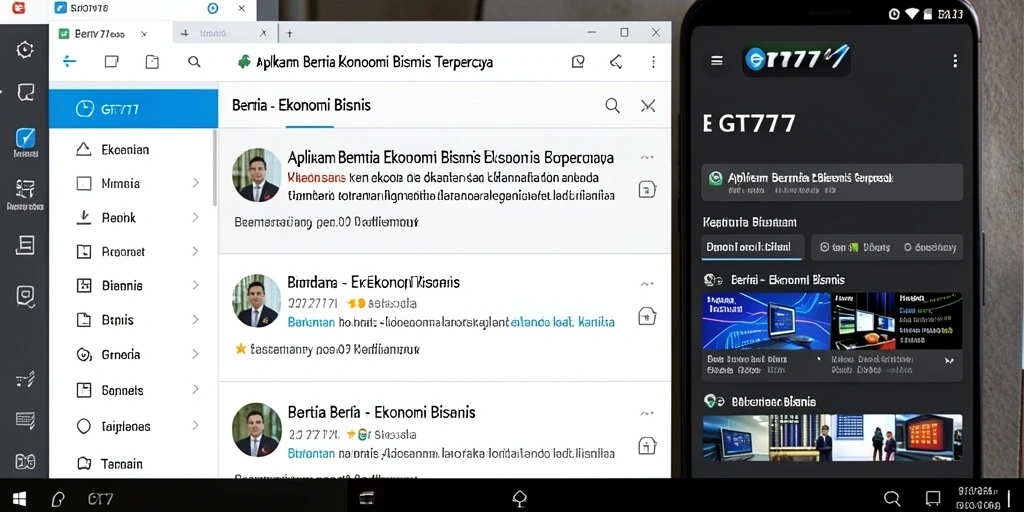Click the bookmark icon beside the share icon
This screenshot has height=512, width=1024.
[x=578, y=61]
